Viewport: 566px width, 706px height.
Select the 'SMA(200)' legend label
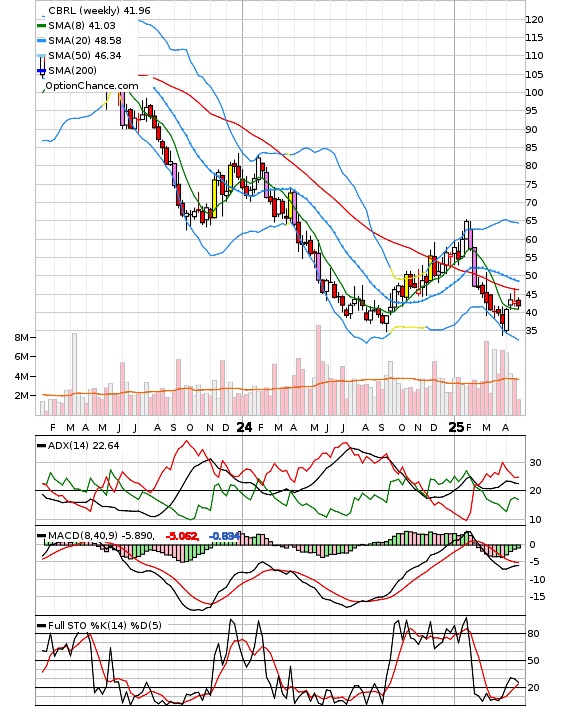click(x=72, y=70)
